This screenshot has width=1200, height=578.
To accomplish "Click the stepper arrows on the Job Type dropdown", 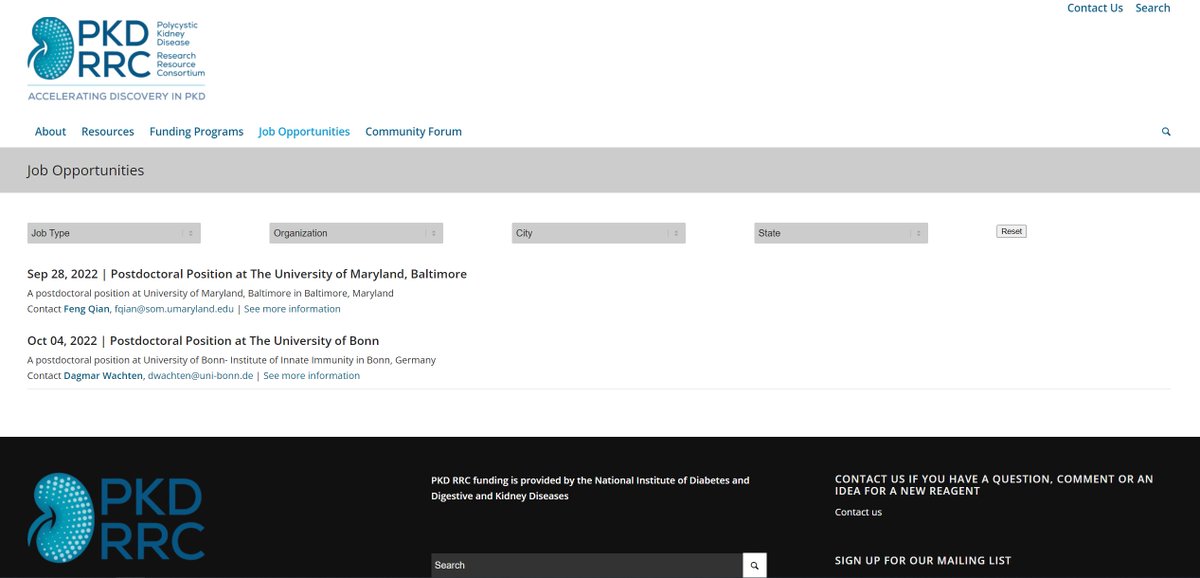I will coord(191,232).
